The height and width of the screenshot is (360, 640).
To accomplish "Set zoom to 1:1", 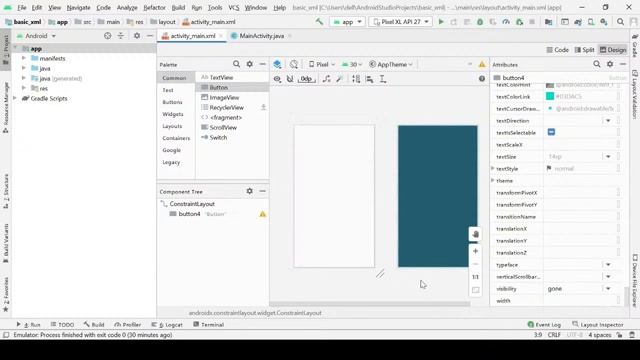I will point(476,277).
